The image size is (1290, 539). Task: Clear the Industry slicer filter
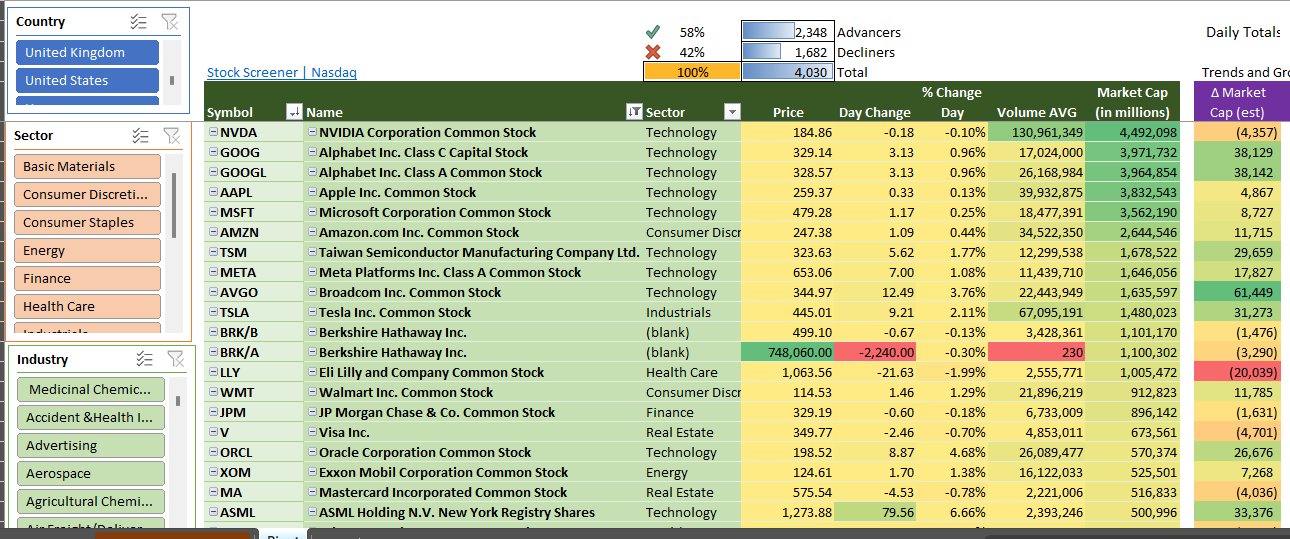(x=175, y=359)
